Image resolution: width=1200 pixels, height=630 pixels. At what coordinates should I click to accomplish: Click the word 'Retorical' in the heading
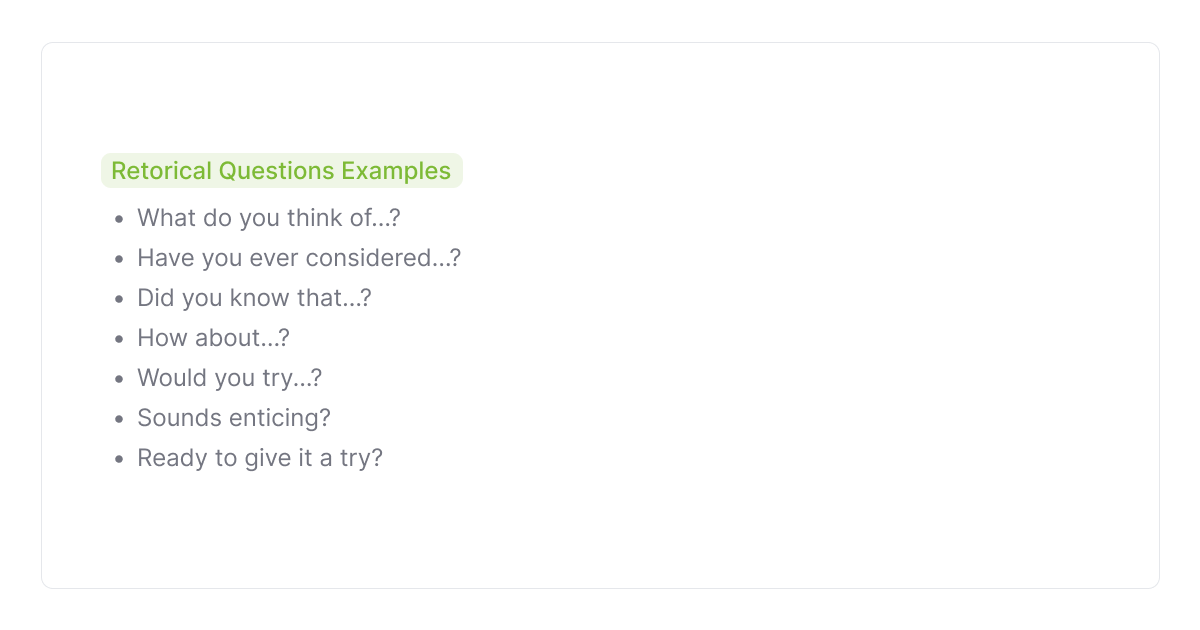(x=161, y=171)
